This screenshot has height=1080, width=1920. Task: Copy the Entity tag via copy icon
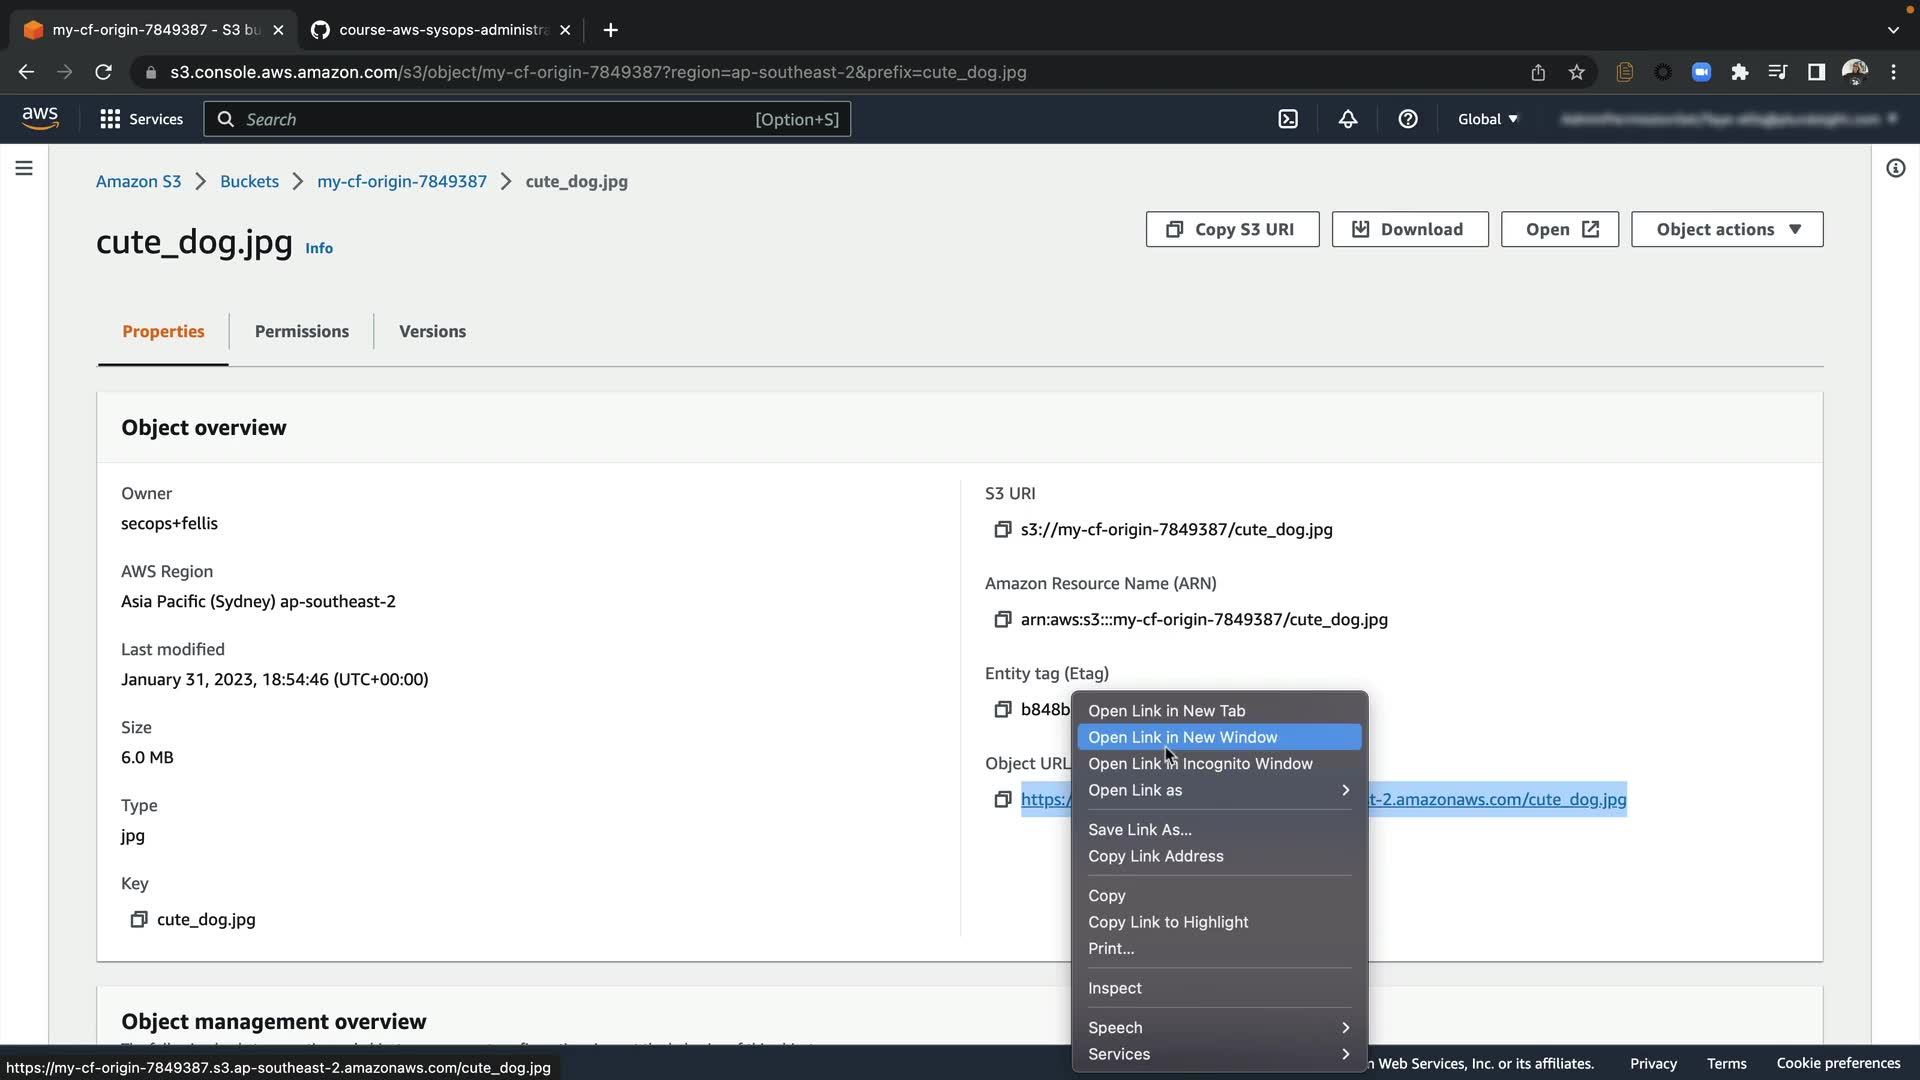[1002, 709]
